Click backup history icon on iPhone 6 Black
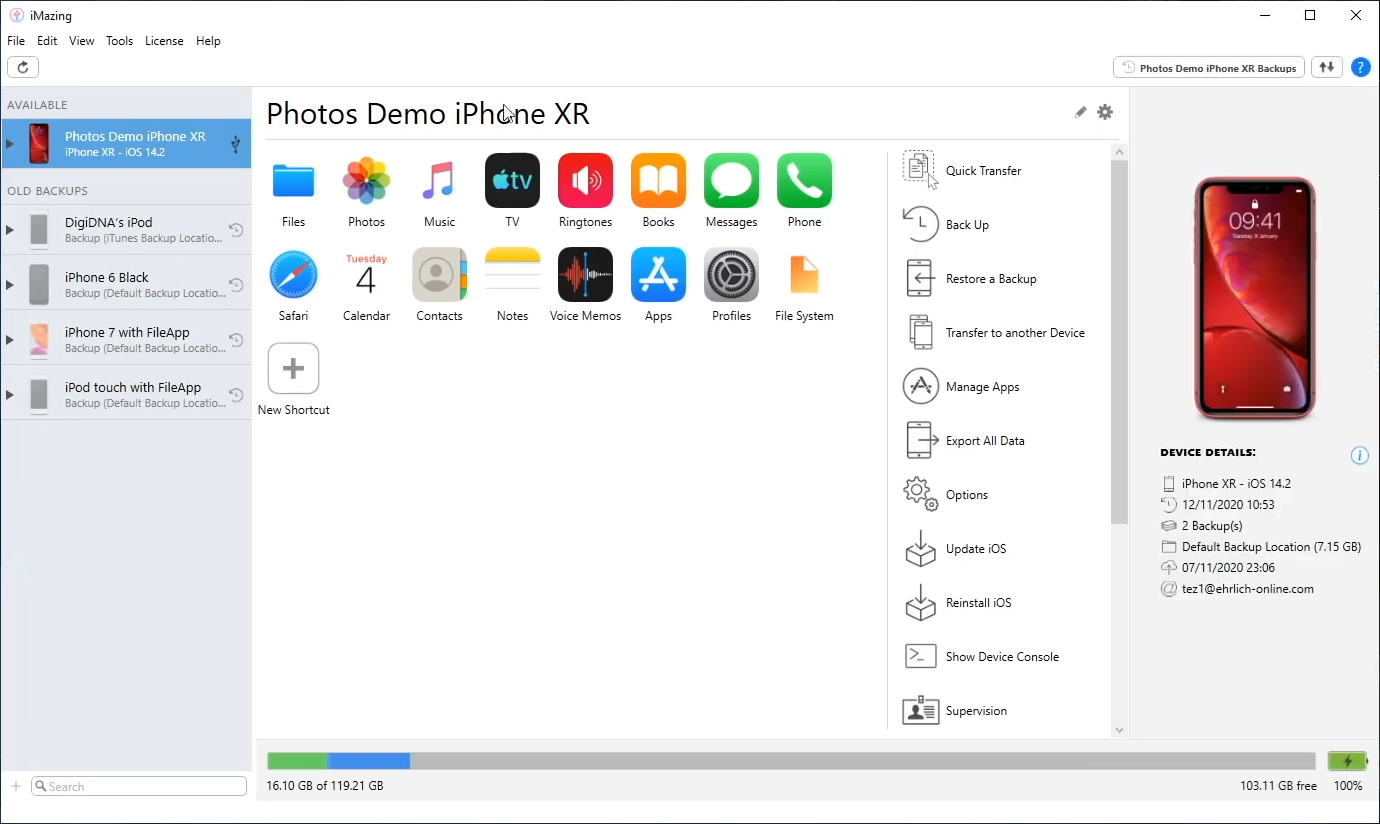1380x824 pixels. coord(236,285)
